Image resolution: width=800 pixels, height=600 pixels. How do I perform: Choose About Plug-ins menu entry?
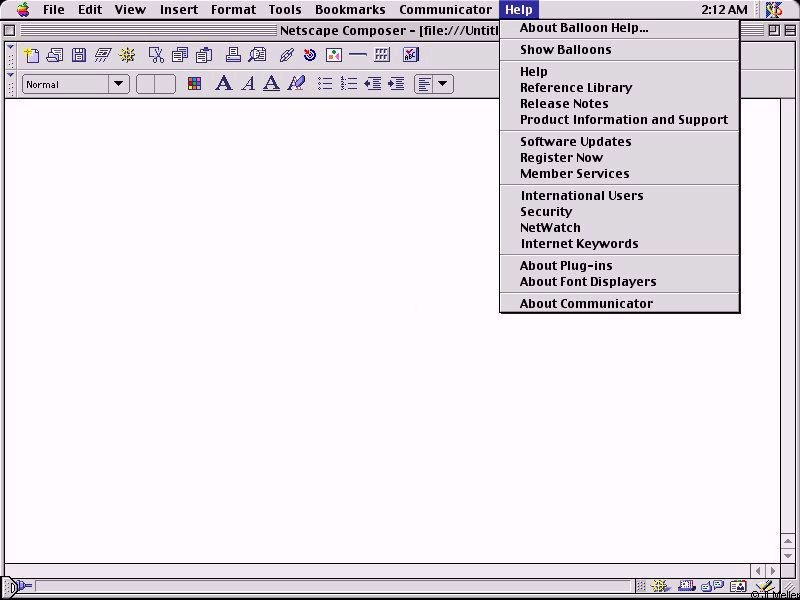[x=619, y=266]
